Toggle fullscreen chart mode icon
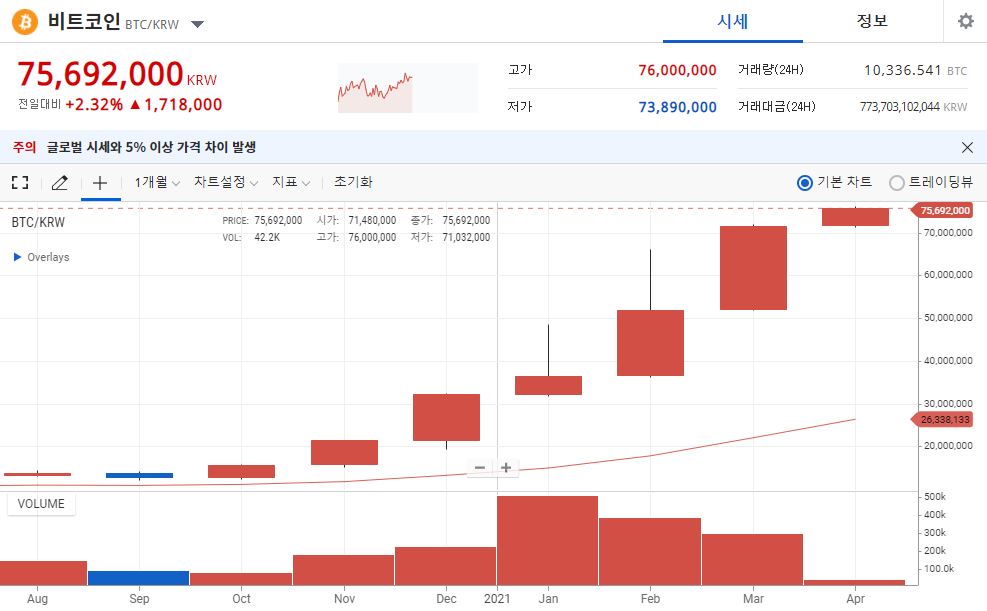987x611 pixels. pyautogui.click(x=20, y=182)
